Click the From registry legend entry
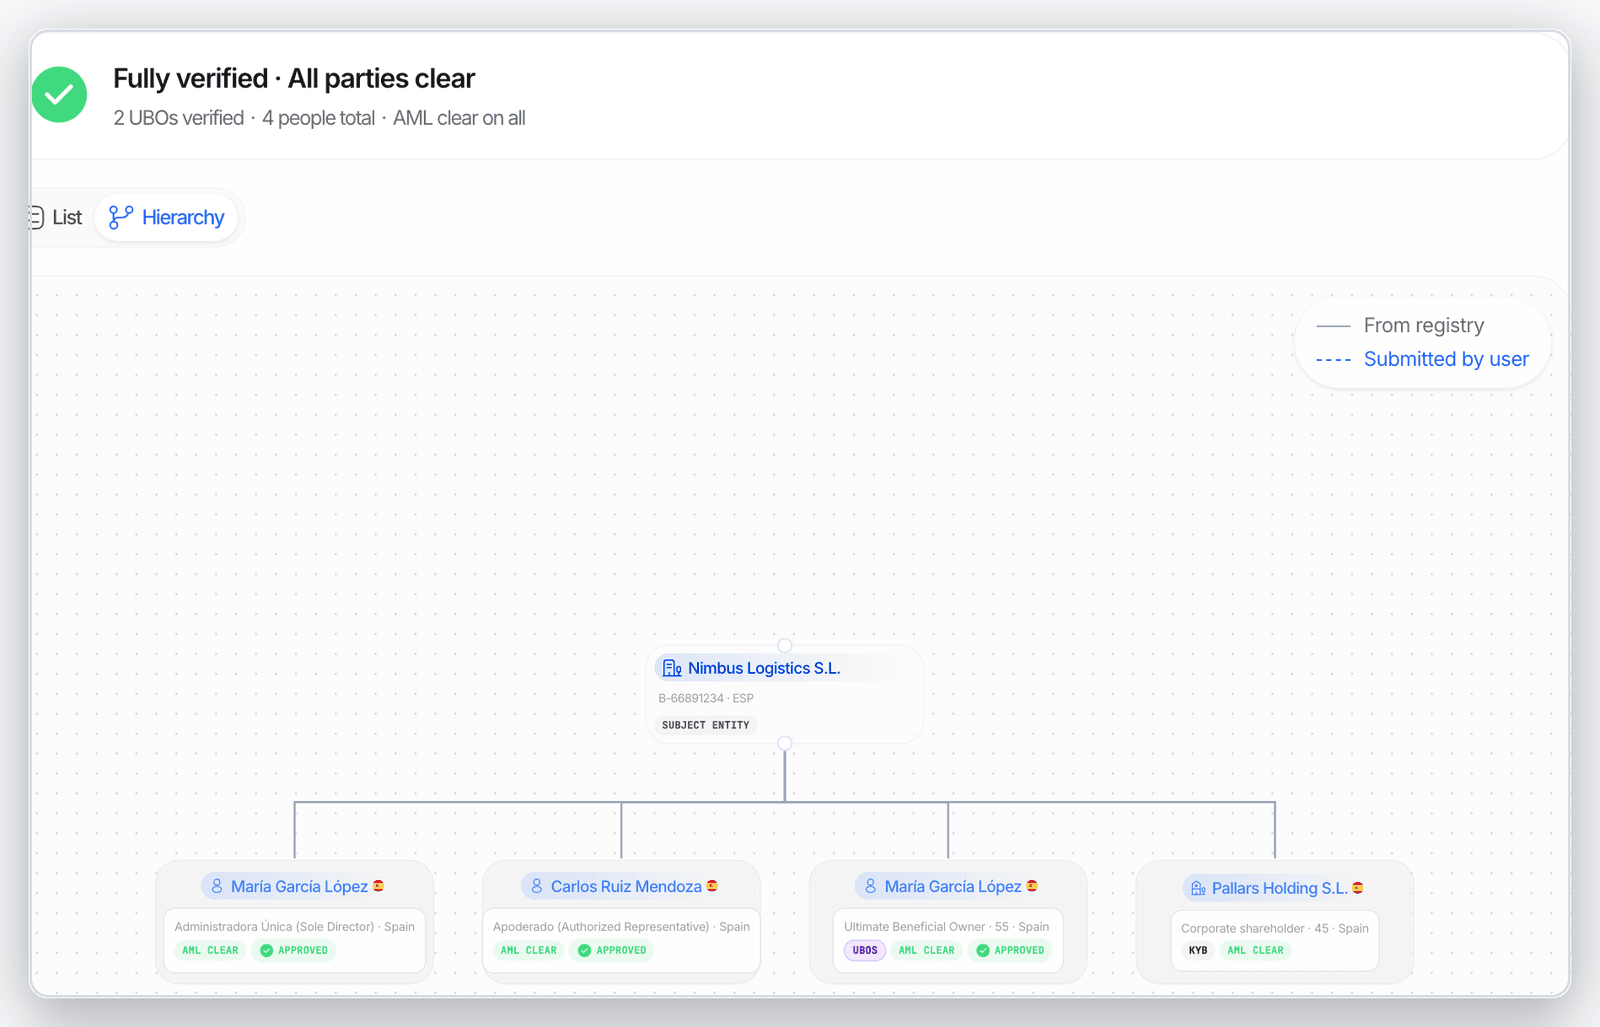Screen dimensions: 1600x1027 coord(1400,325)
